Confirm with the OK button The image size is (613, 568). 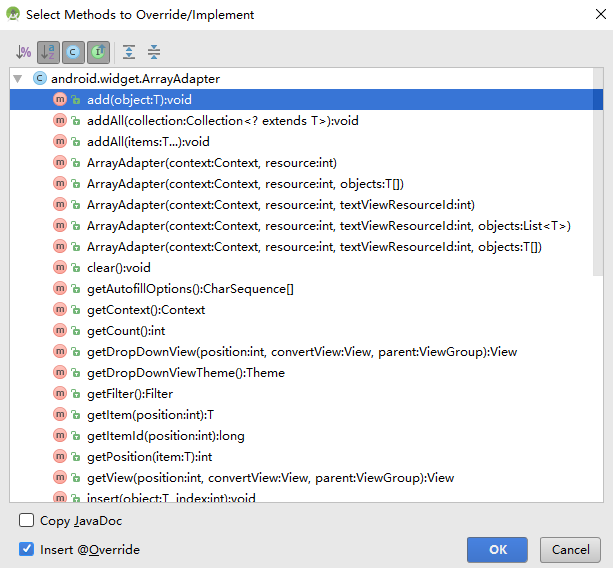pos(497,550)
